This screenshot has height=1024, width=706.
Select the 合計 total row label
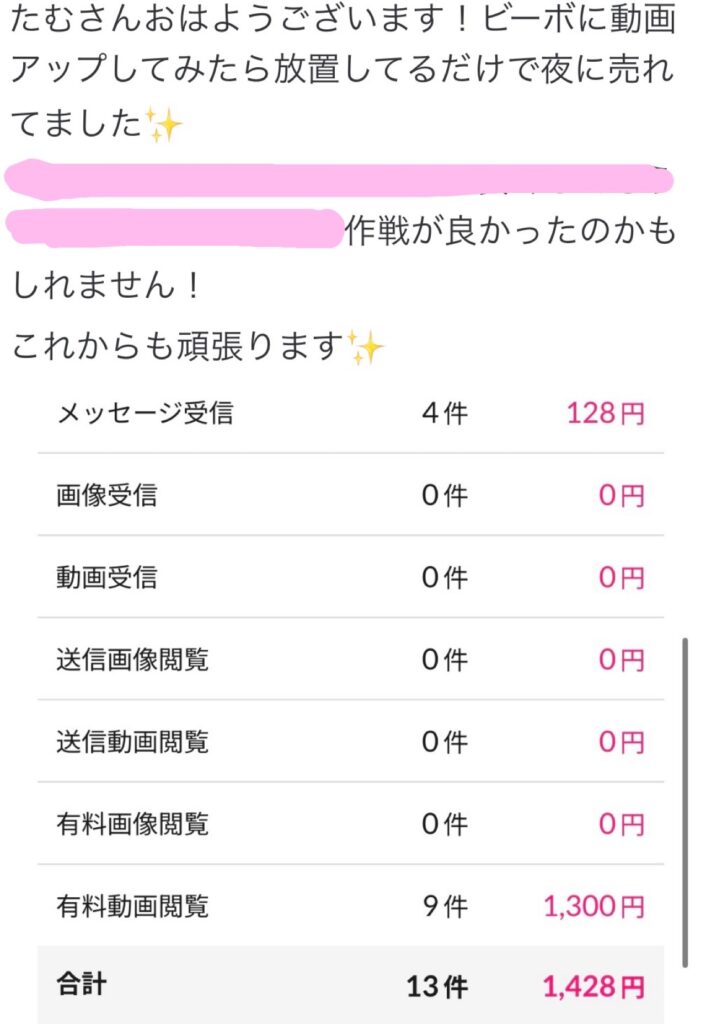tap(82, 984)
